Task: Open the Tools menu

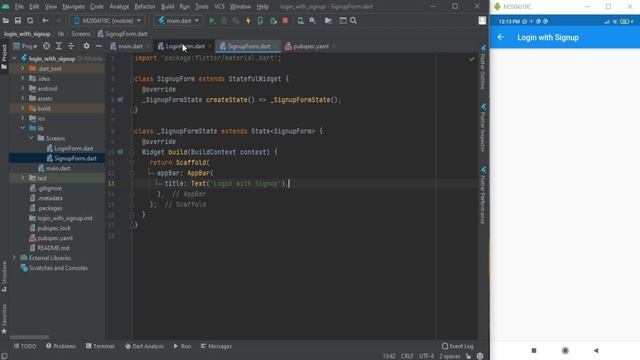Action: coord(202,7)
